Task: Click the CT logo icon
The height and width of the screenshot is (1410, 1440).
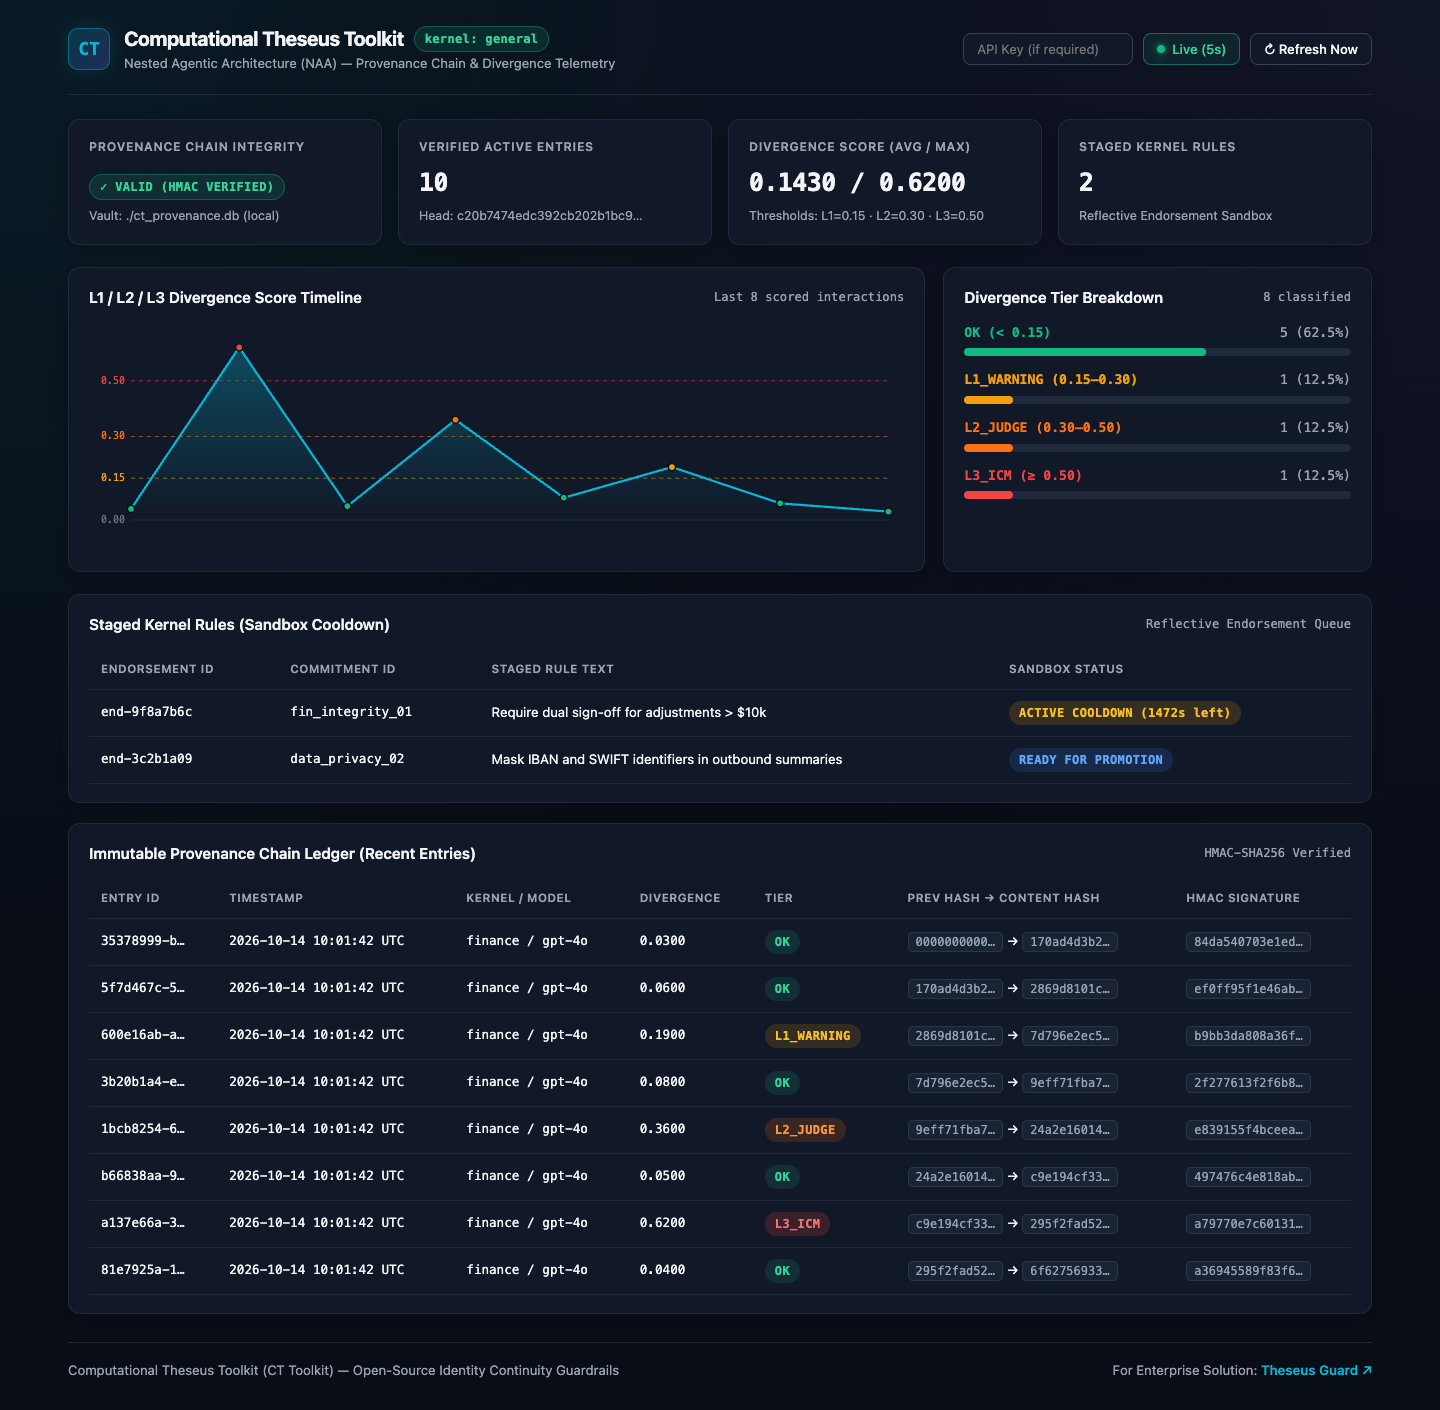Action: [x=89, y=49]
